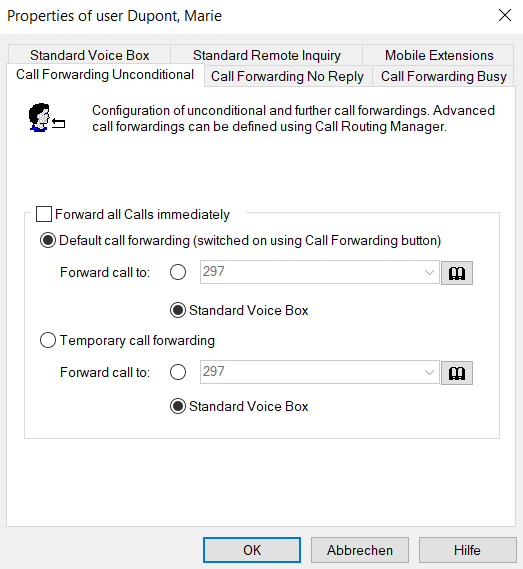
Task: Choose number radio under default forwarding
Action: pos(178,272)
